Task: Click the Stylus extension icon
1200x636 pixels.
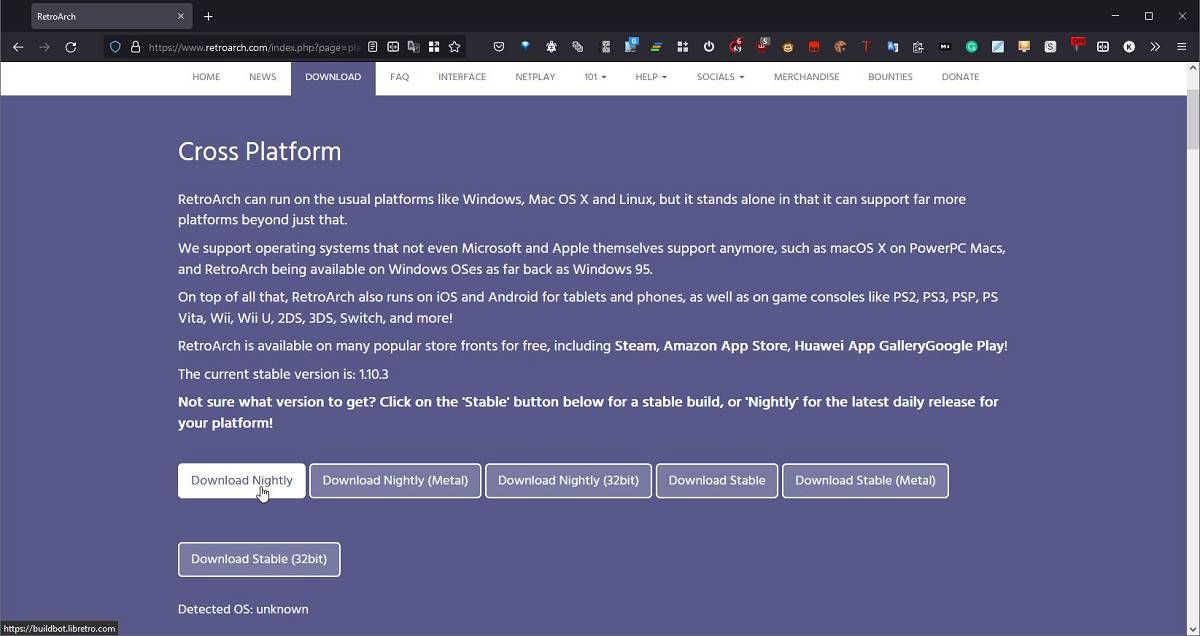Action: click(1049, 46)
